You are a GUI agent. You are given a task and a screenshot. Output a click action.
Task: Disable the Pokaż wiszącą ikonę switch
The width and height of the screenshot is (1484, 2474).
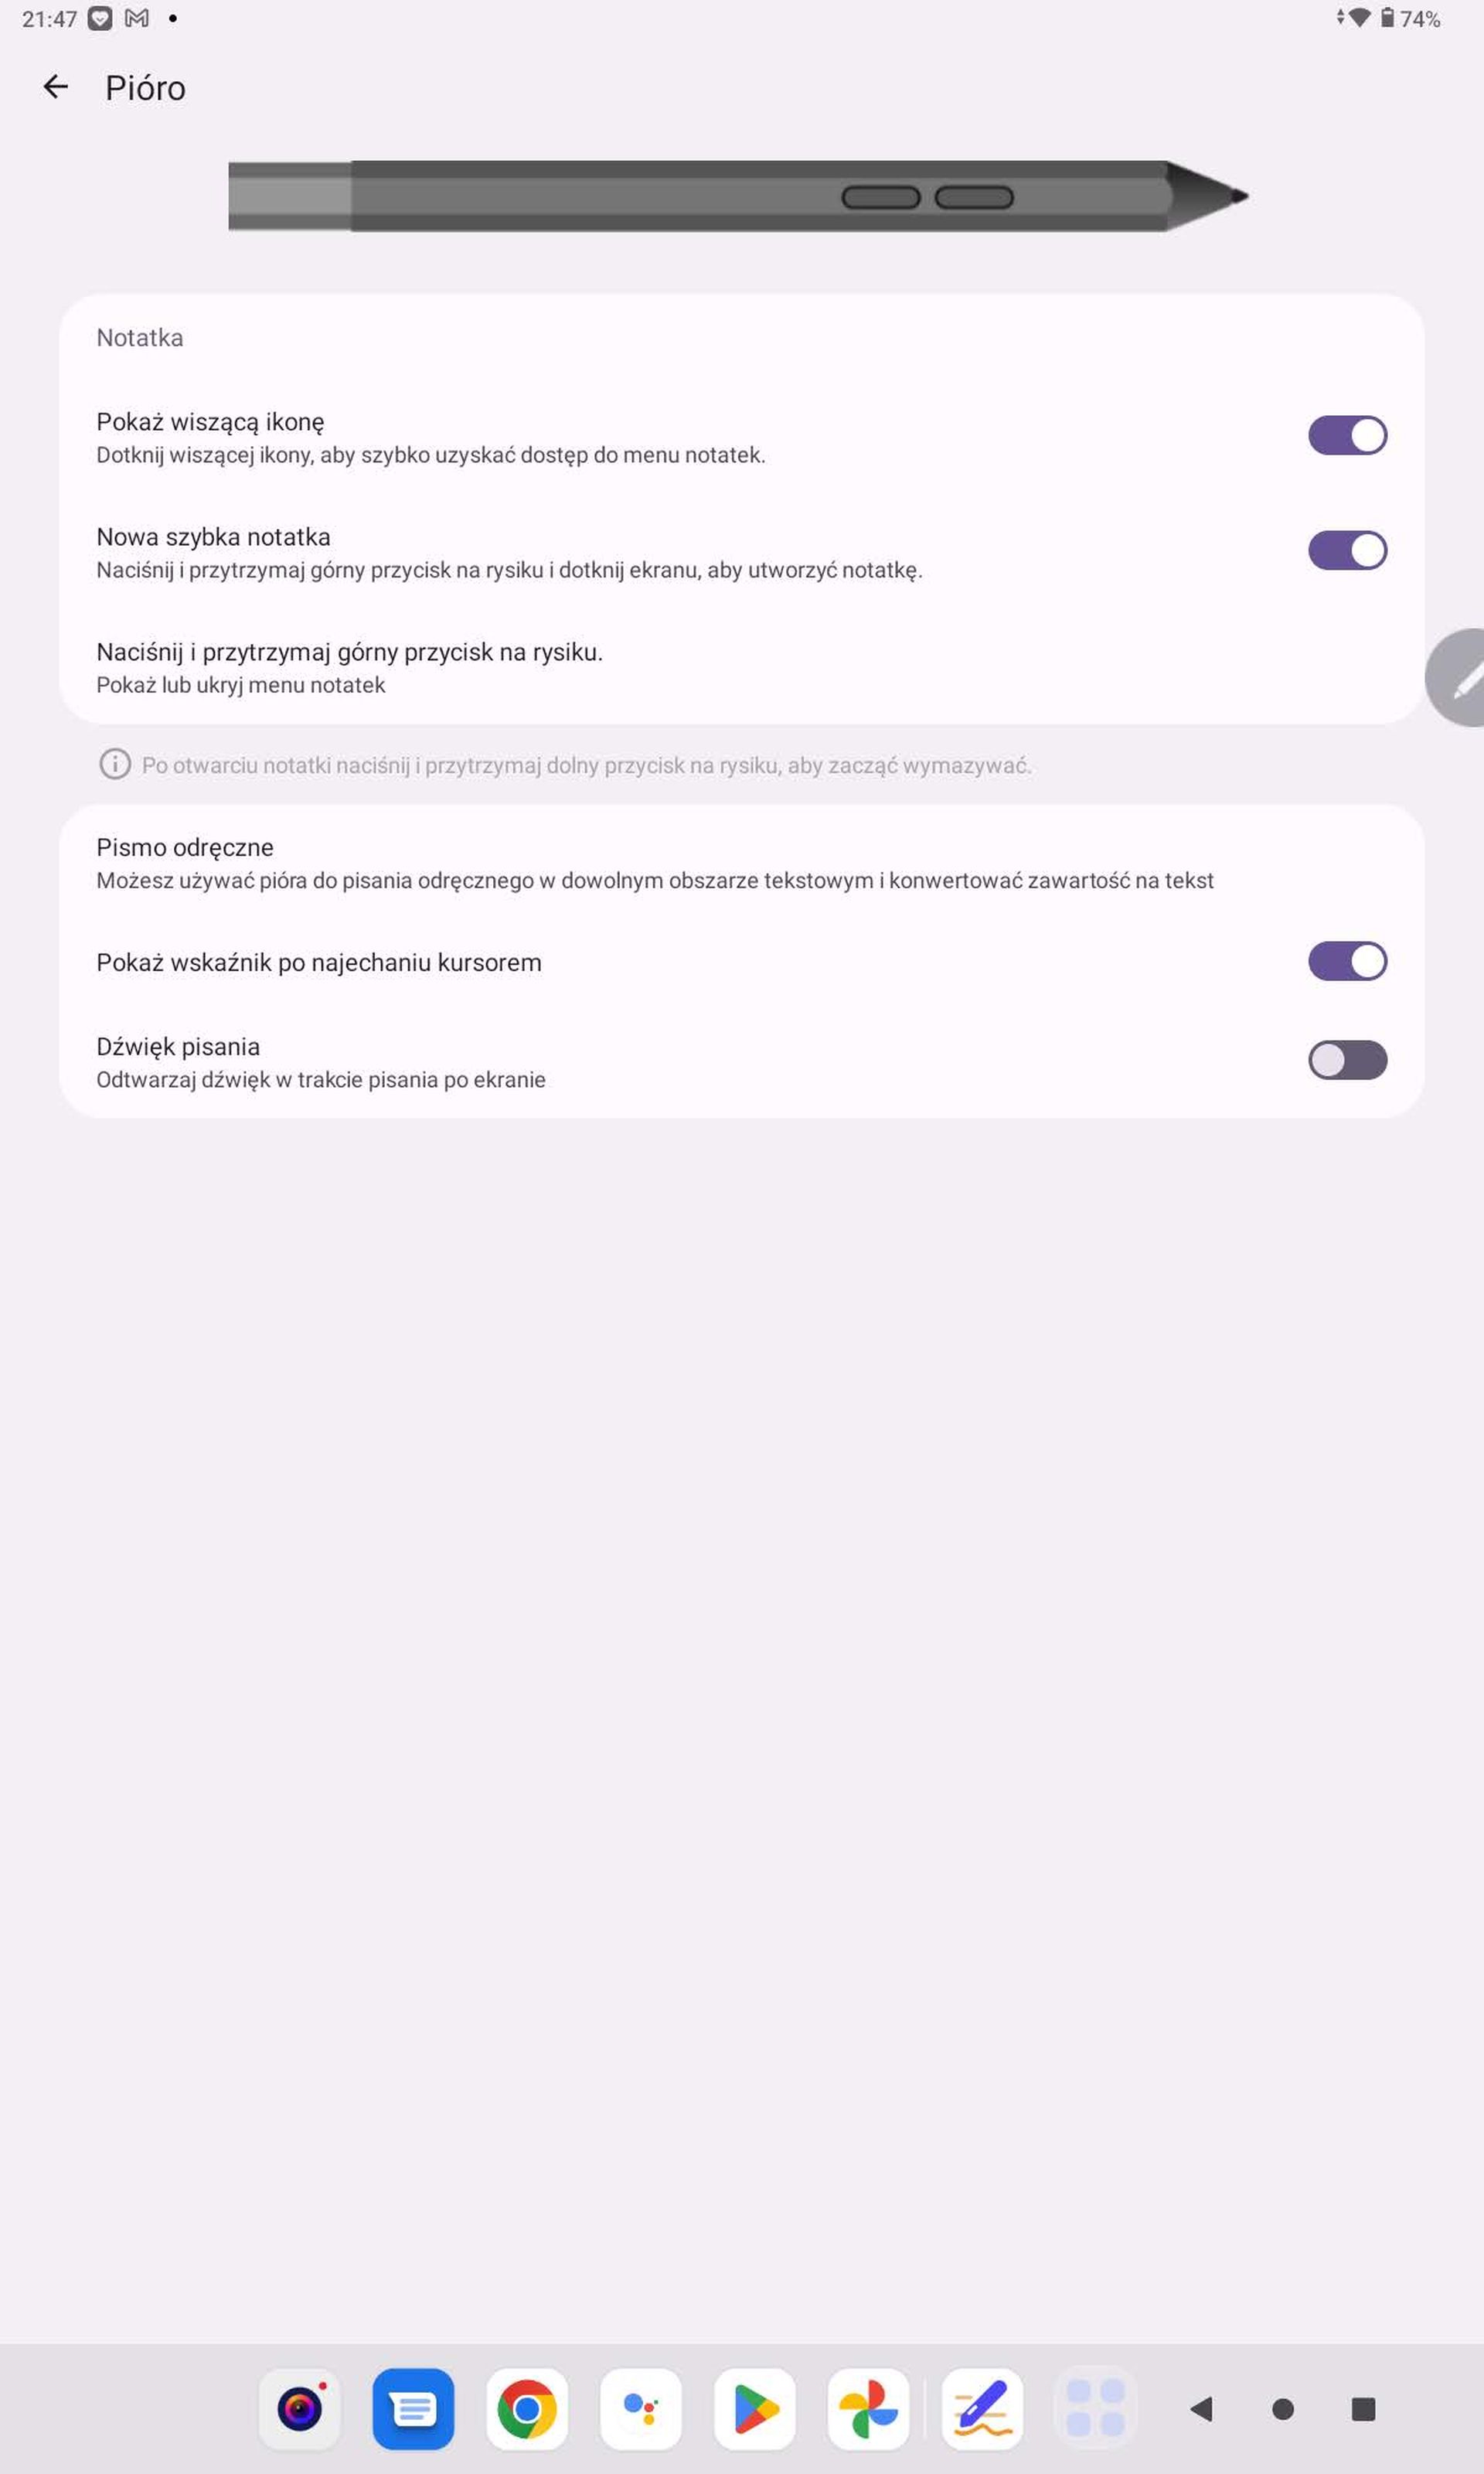1347,435
